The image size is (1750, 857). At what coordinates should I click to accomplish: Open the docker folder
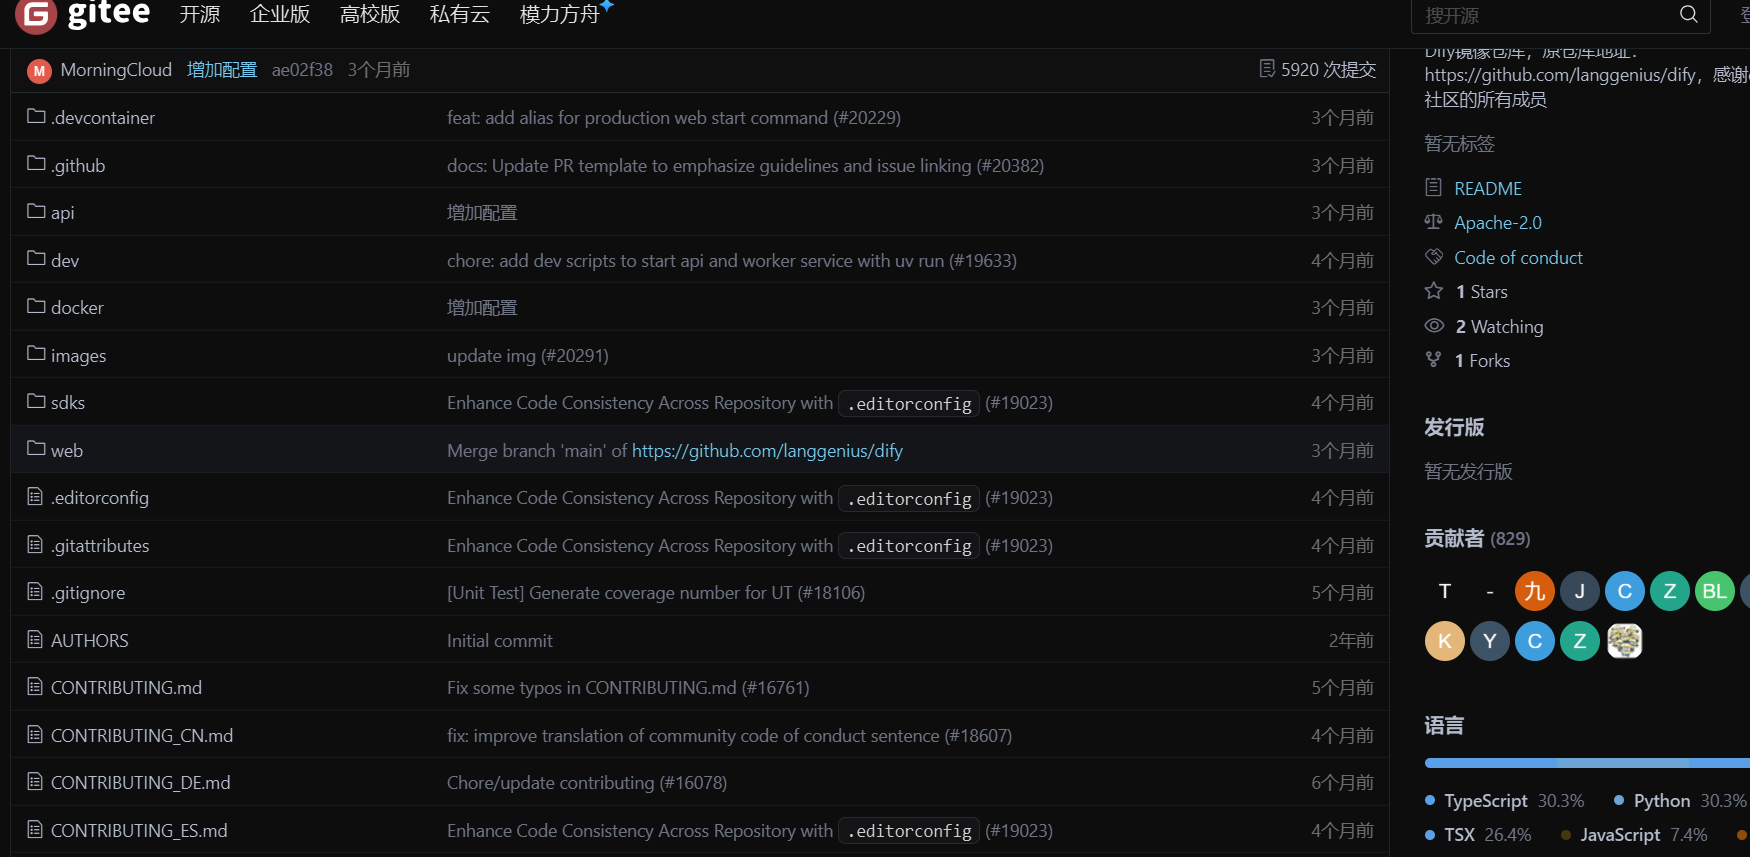point(77,308)
